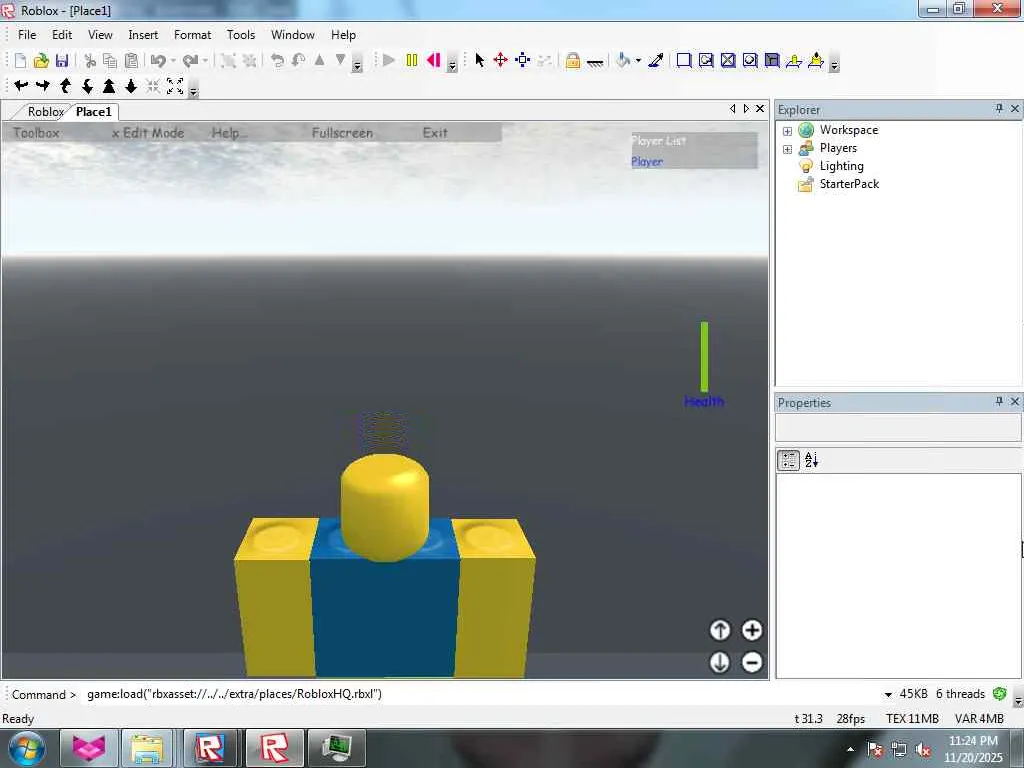Open the View menu
The height and width of the screenshot is (768, 1024).
(100, 35)
